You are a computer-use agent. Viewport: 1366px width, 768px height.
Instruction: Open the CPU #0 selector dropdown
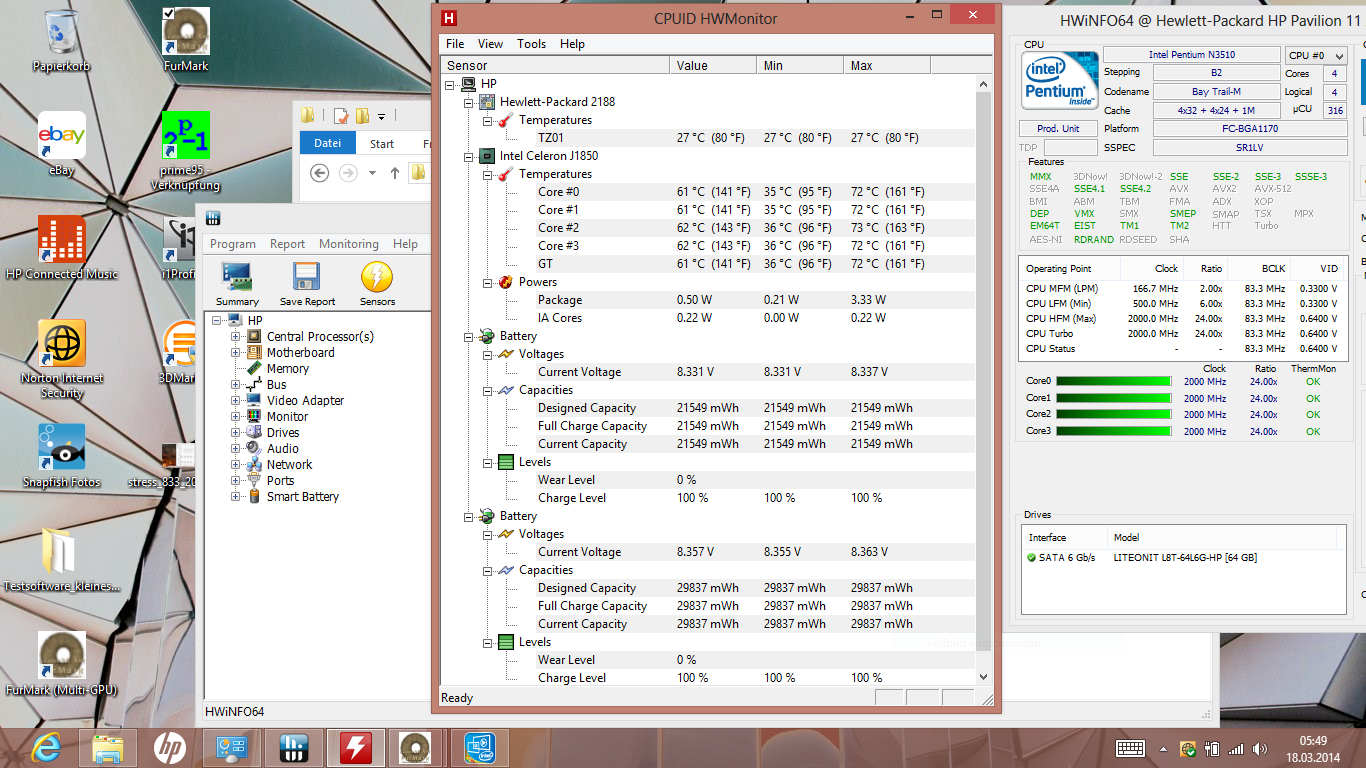coord(1315,56)
